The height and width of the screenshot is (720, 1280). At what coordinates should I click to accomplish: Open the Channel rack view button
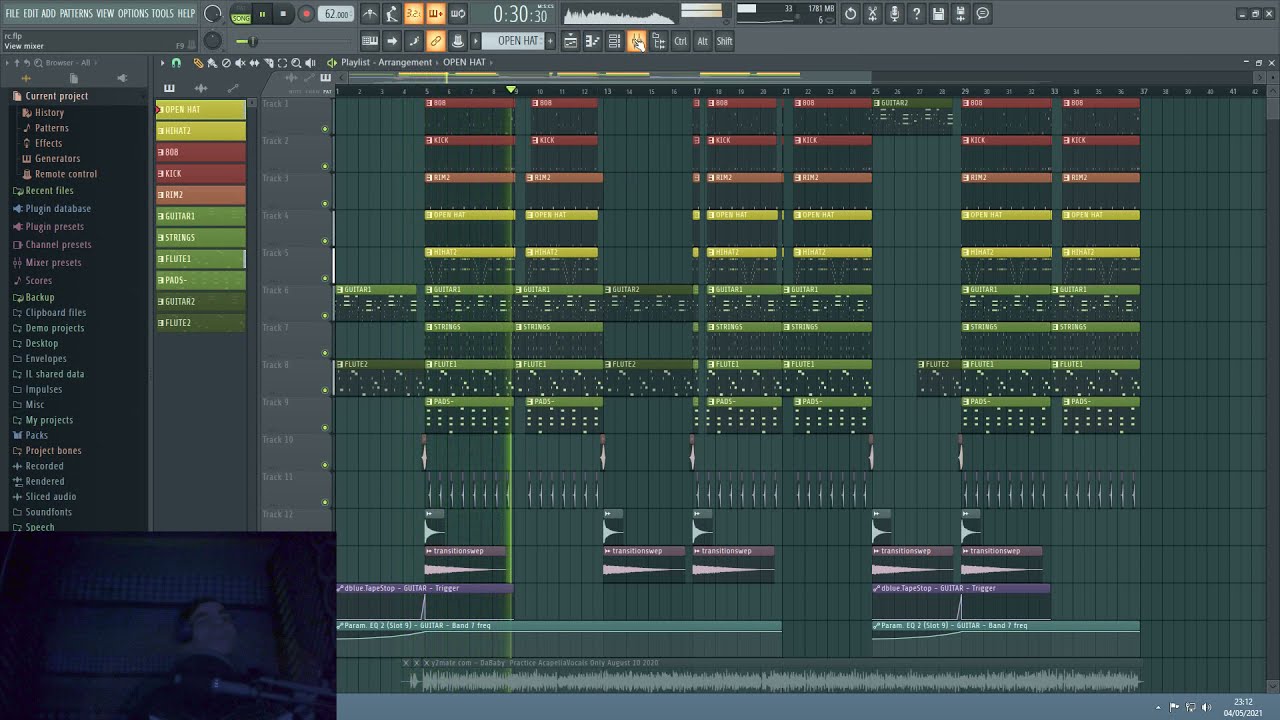pyautogui.click(x=614, y=41)
